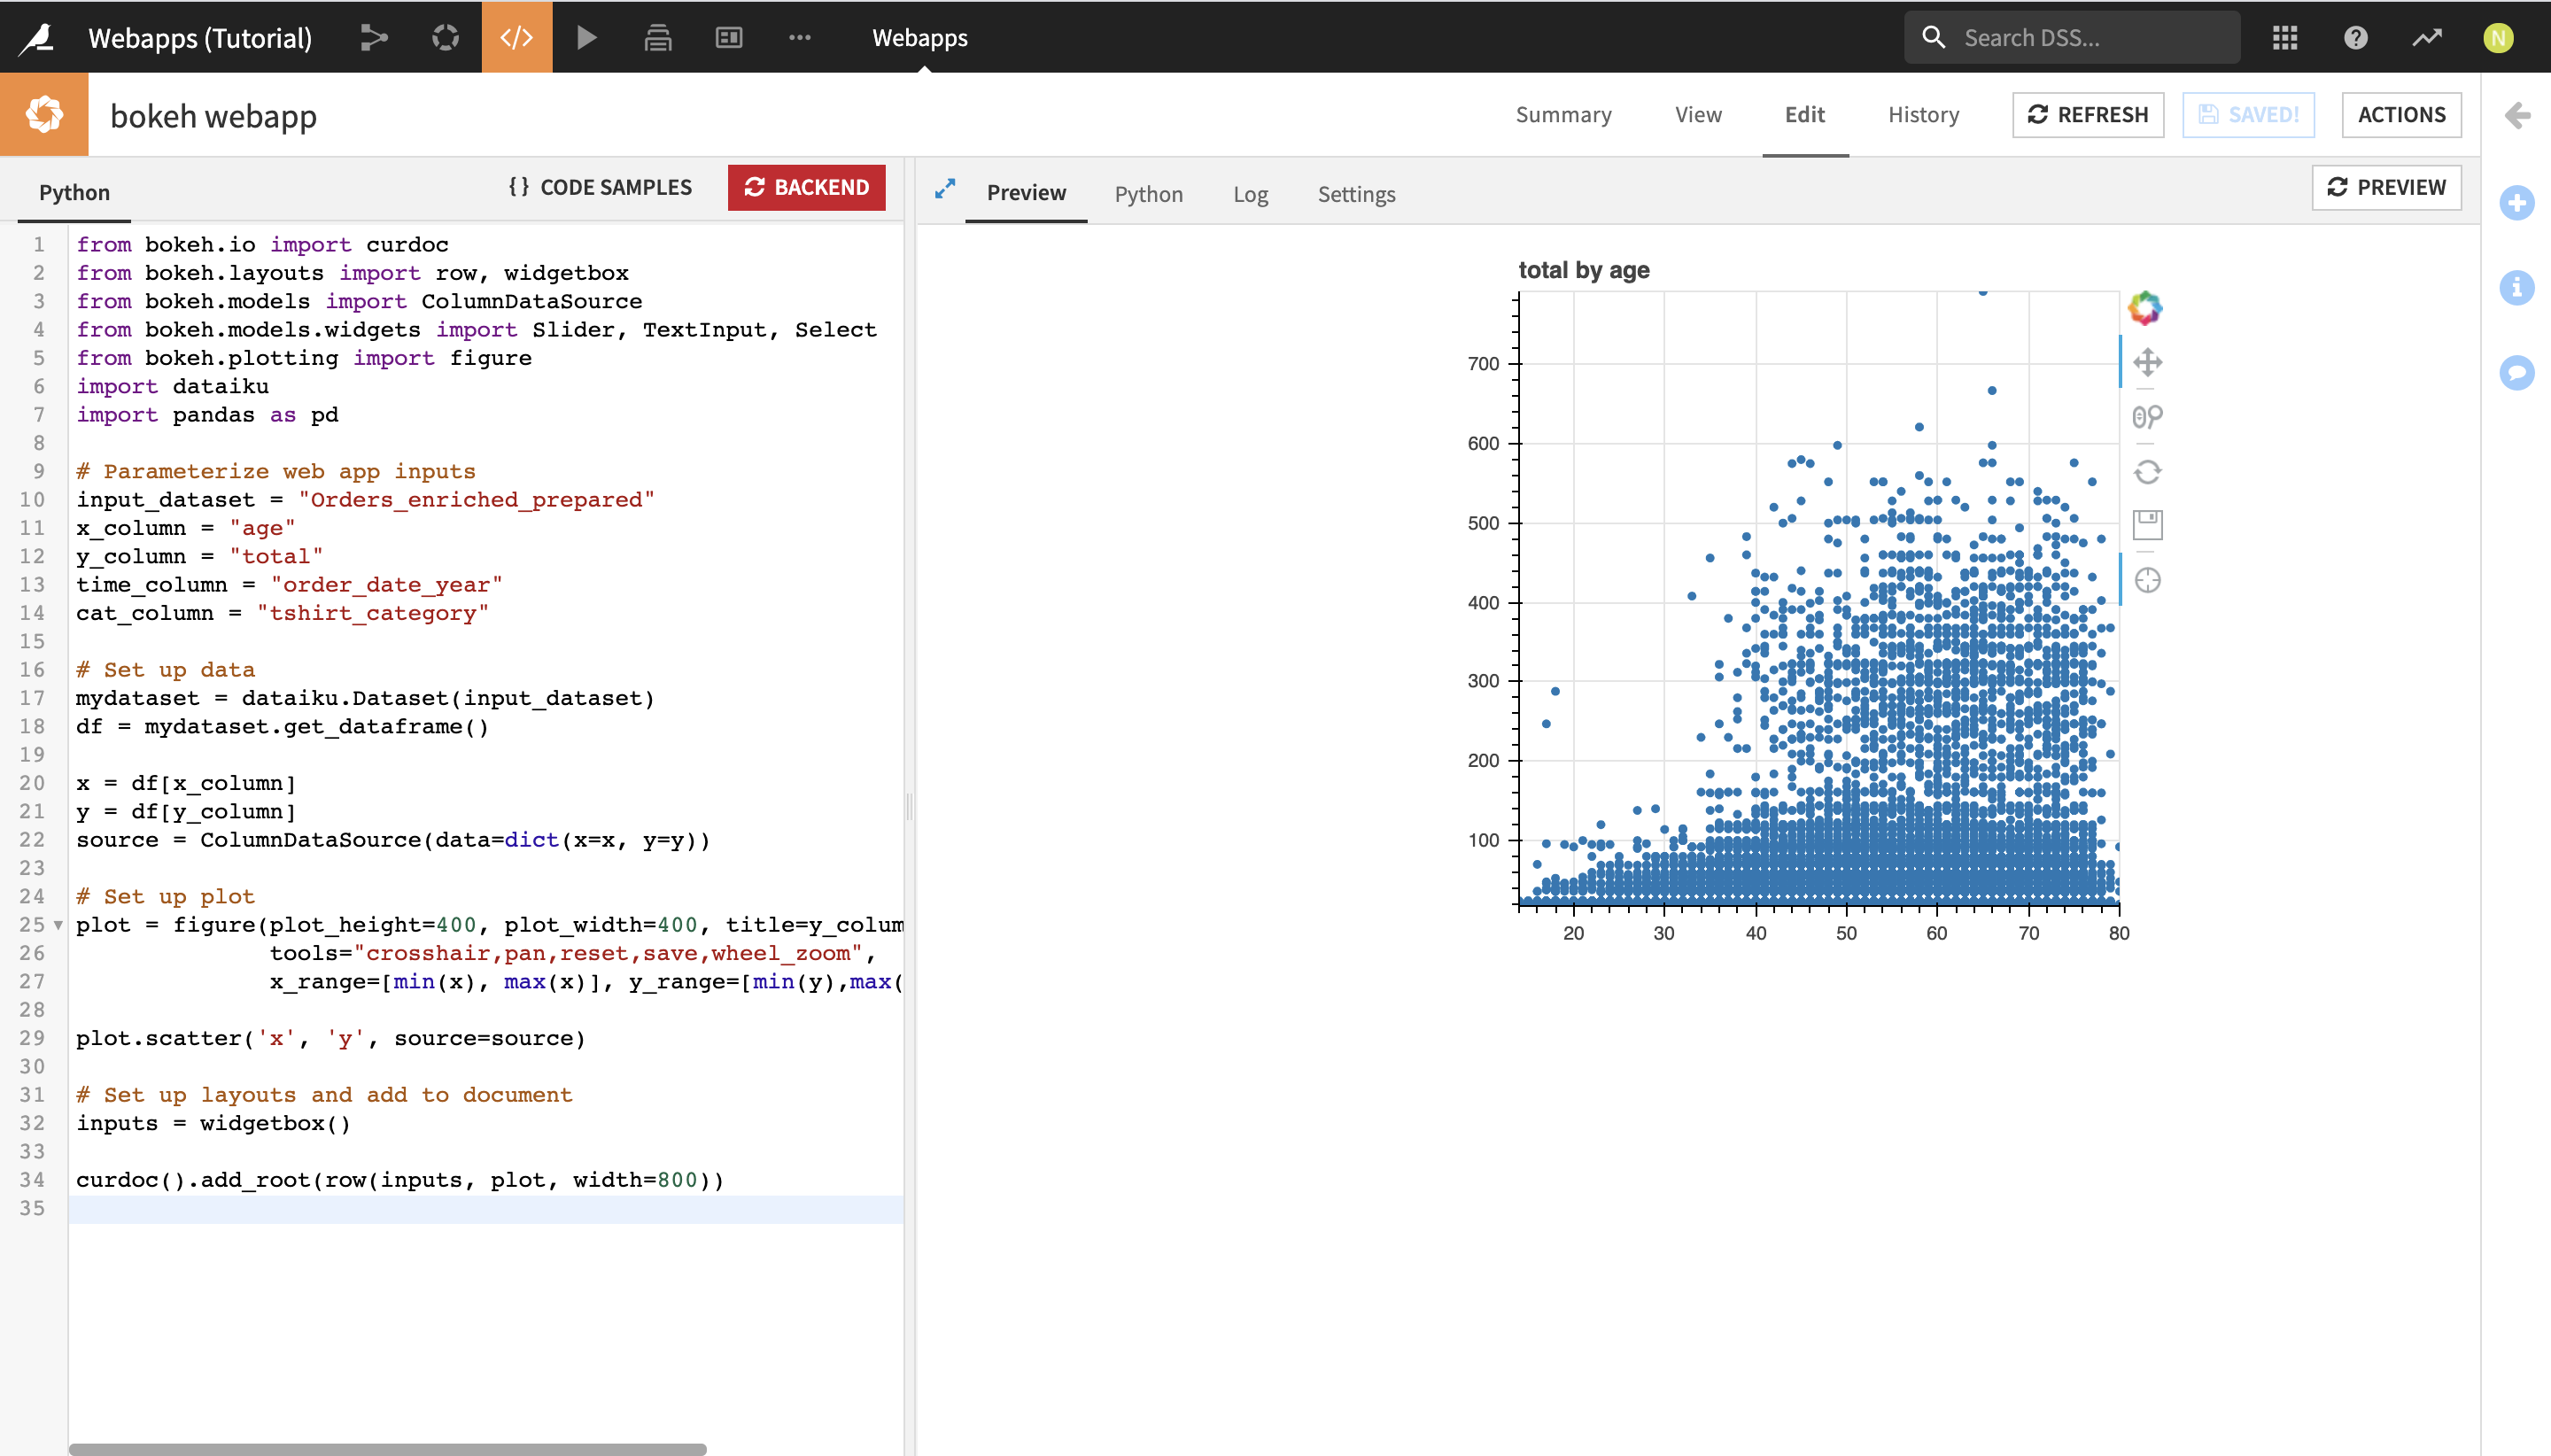
Task: Open the ACTIONS menu button
Action: point(2402,115)
